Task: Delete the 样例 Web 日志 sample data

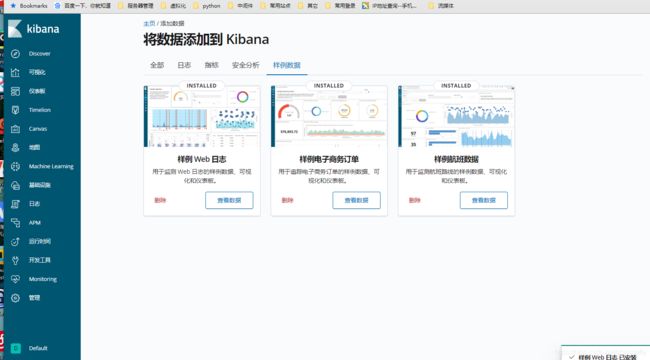Action: click(x=160, y=200)
